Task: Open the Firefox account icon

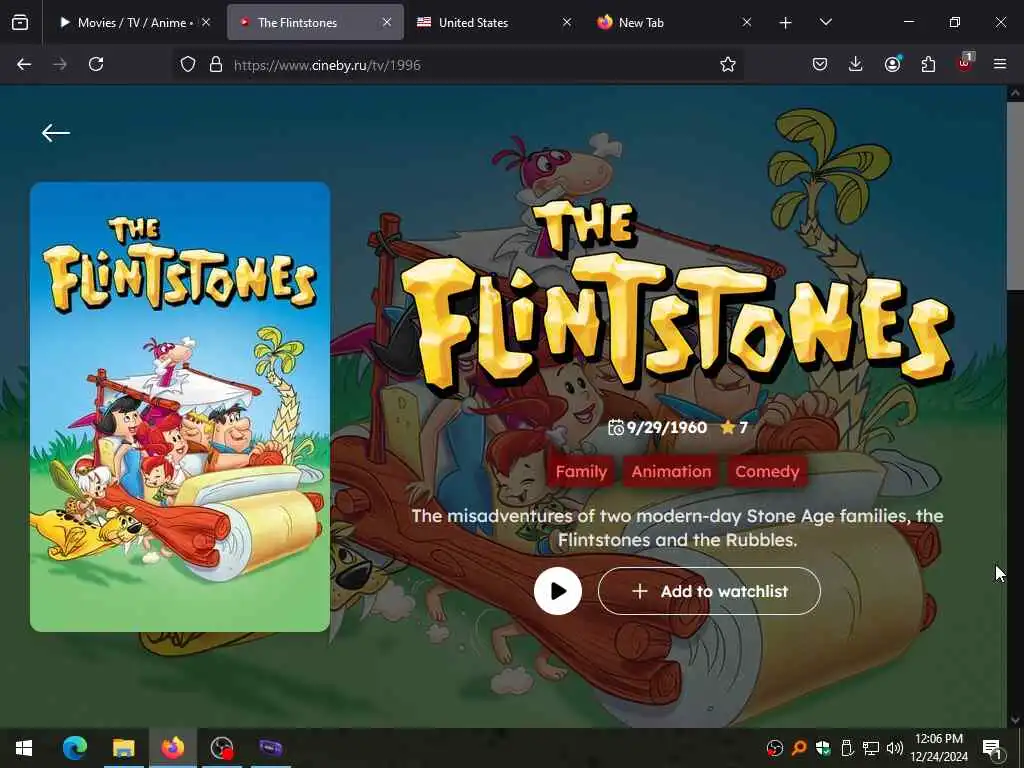Action: [892, 64]
